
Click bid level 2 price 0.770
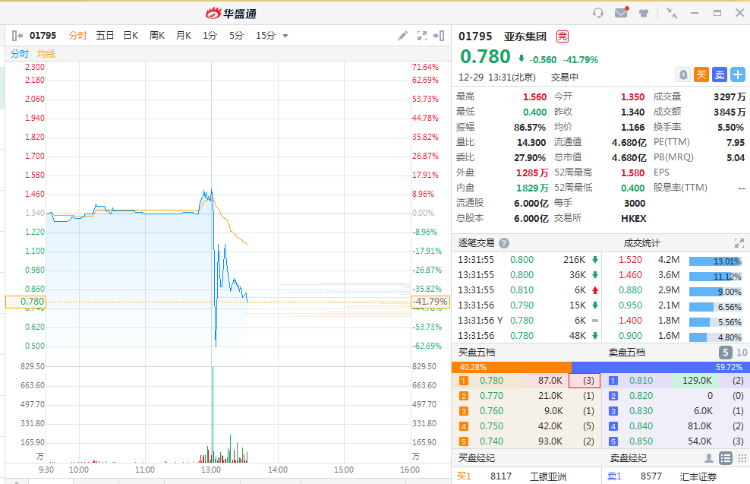pyautogui.click(x=491, y=396)
